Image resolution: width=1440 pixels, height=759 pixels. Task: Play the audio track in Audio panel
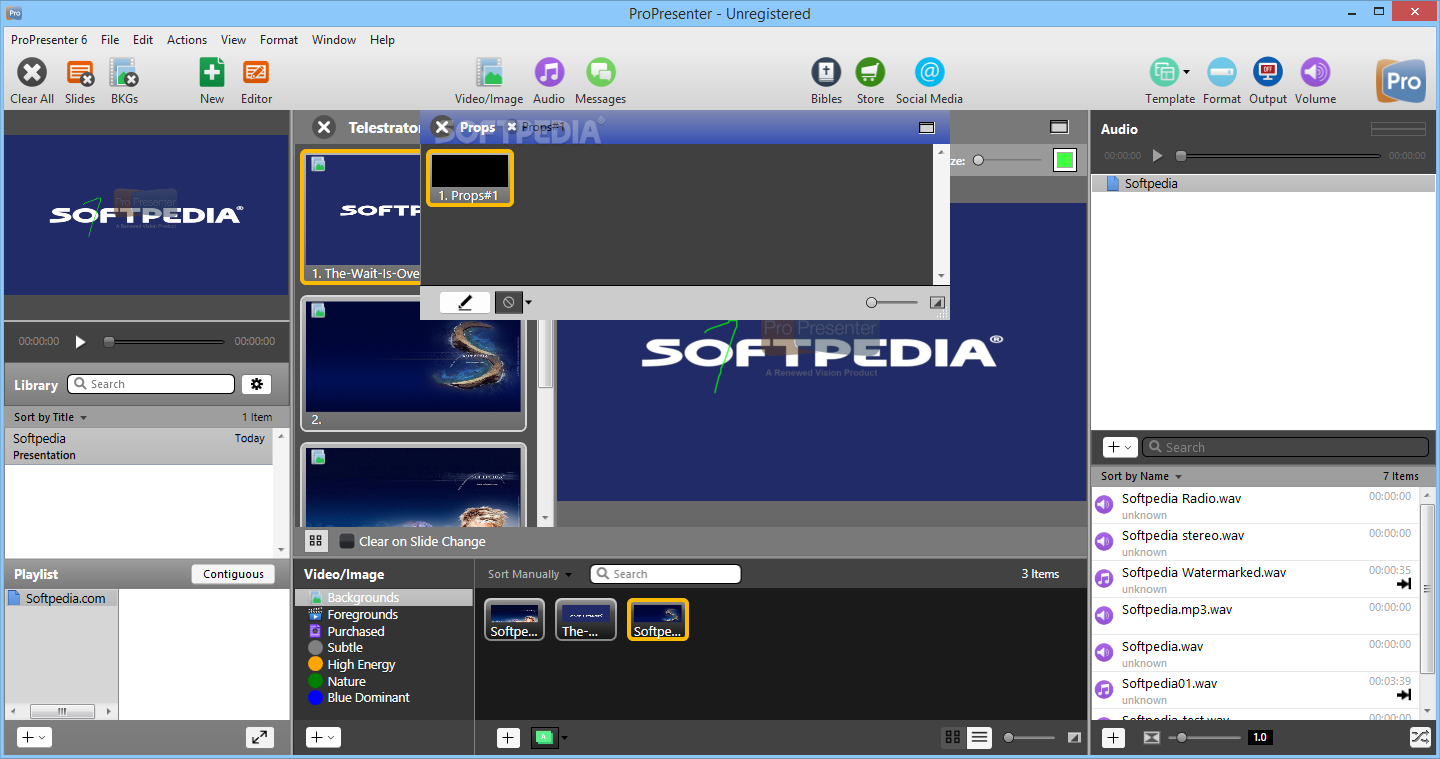pos(1158,156)
